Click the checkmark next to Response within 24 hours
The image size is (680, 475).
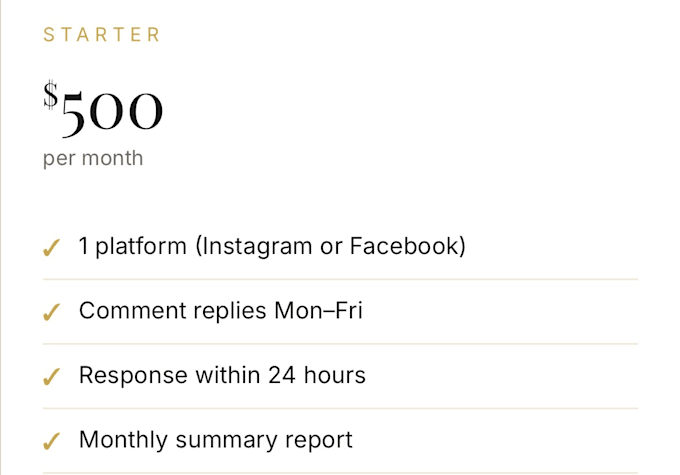[x=51, y=377]
